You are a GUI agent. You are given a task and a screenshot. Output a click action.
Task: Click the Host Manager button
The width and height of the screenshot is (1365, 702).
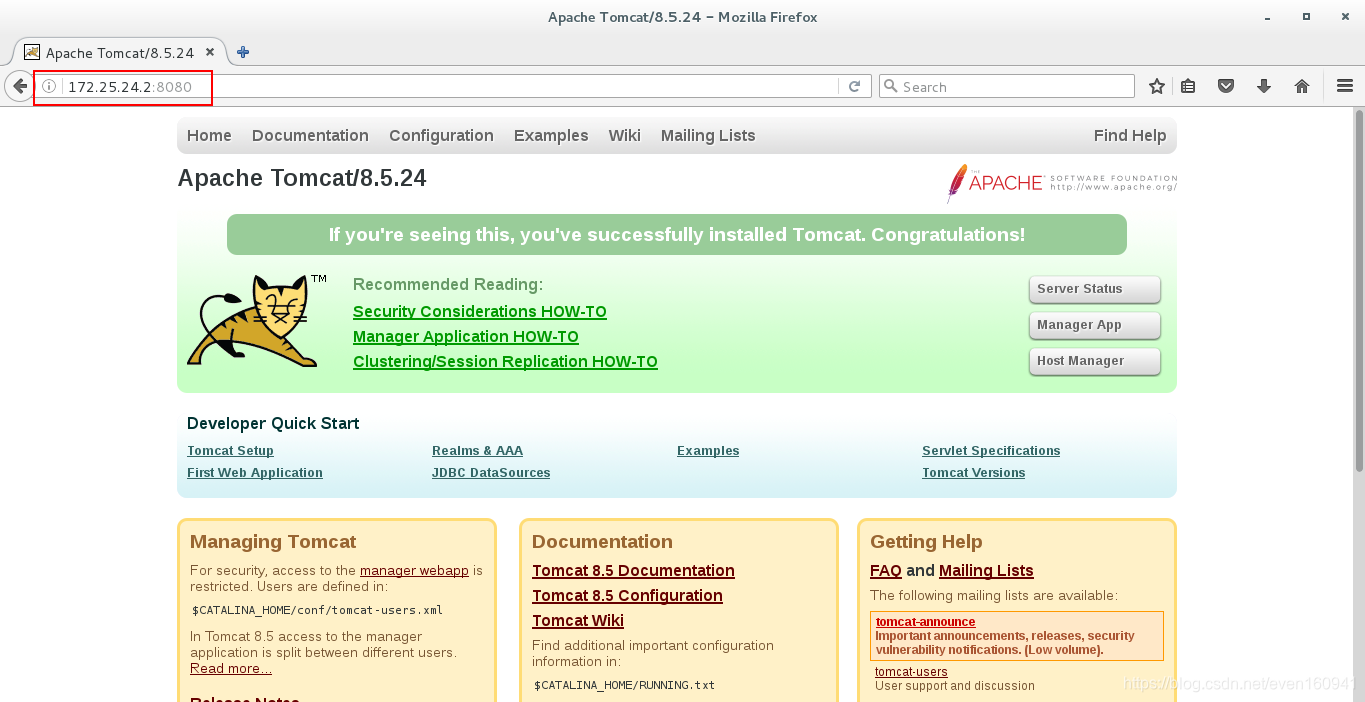(1095, 361)
